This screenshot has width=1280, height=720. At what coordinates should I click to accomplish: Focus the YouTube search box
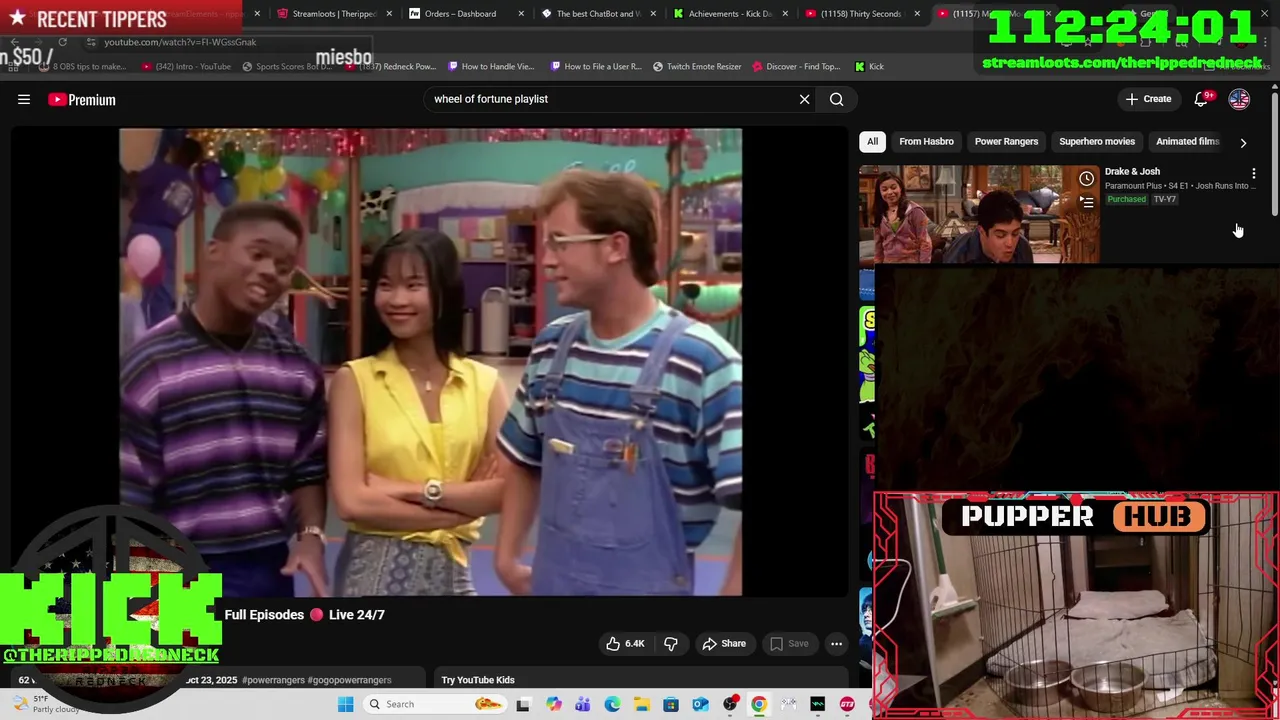pyautogui.click(x=610, y=99)
